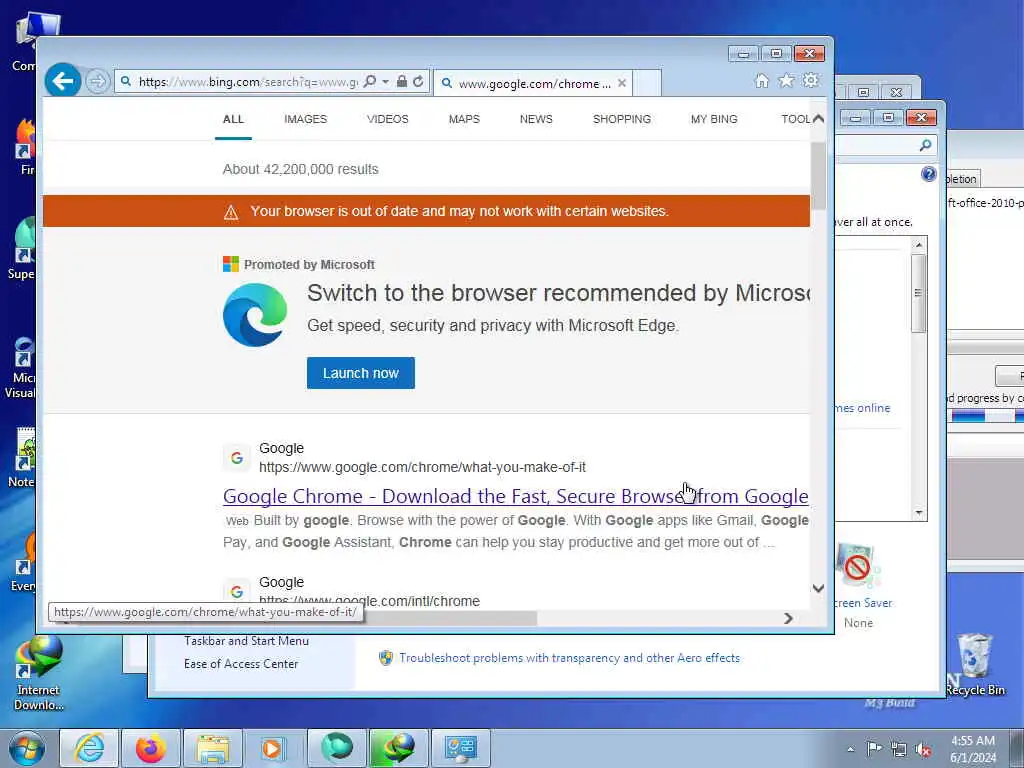Click the search icon in the background Control Panel window
Screen dimensions: 1024x768
point(925,145)
